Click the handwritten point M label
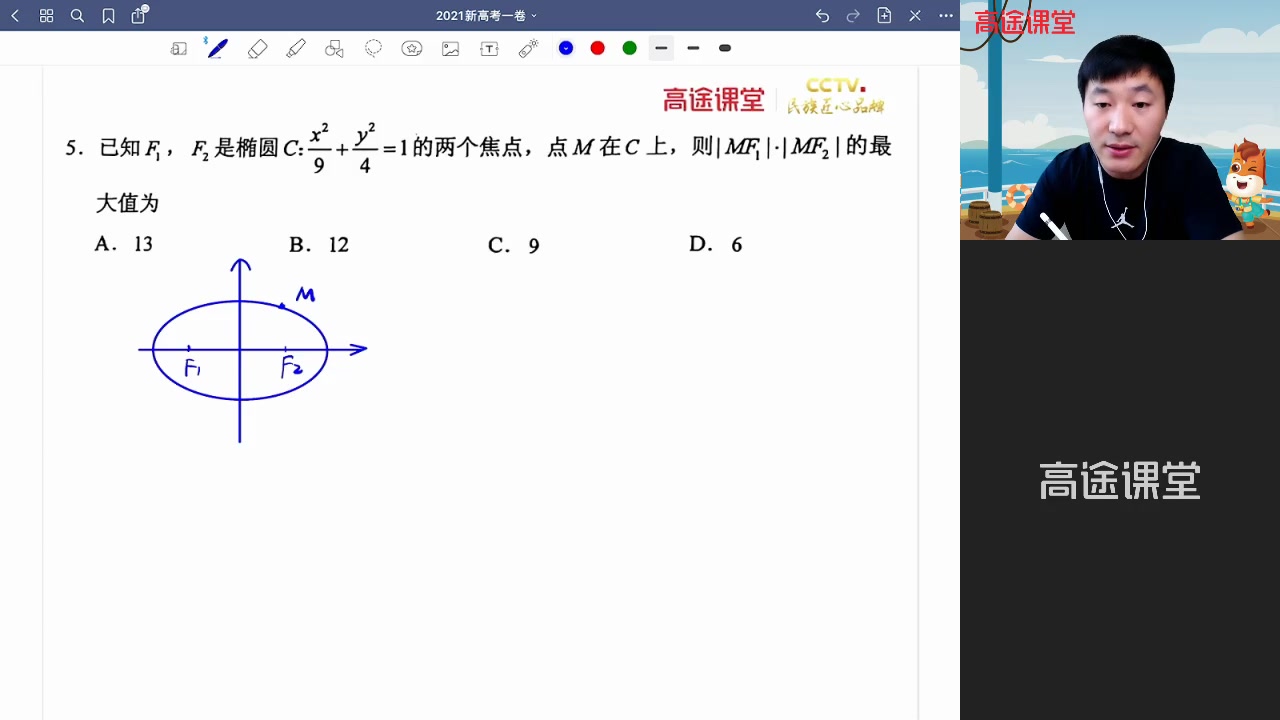Viewport: 1280px width, 720px height. click(x=305, y=295)
